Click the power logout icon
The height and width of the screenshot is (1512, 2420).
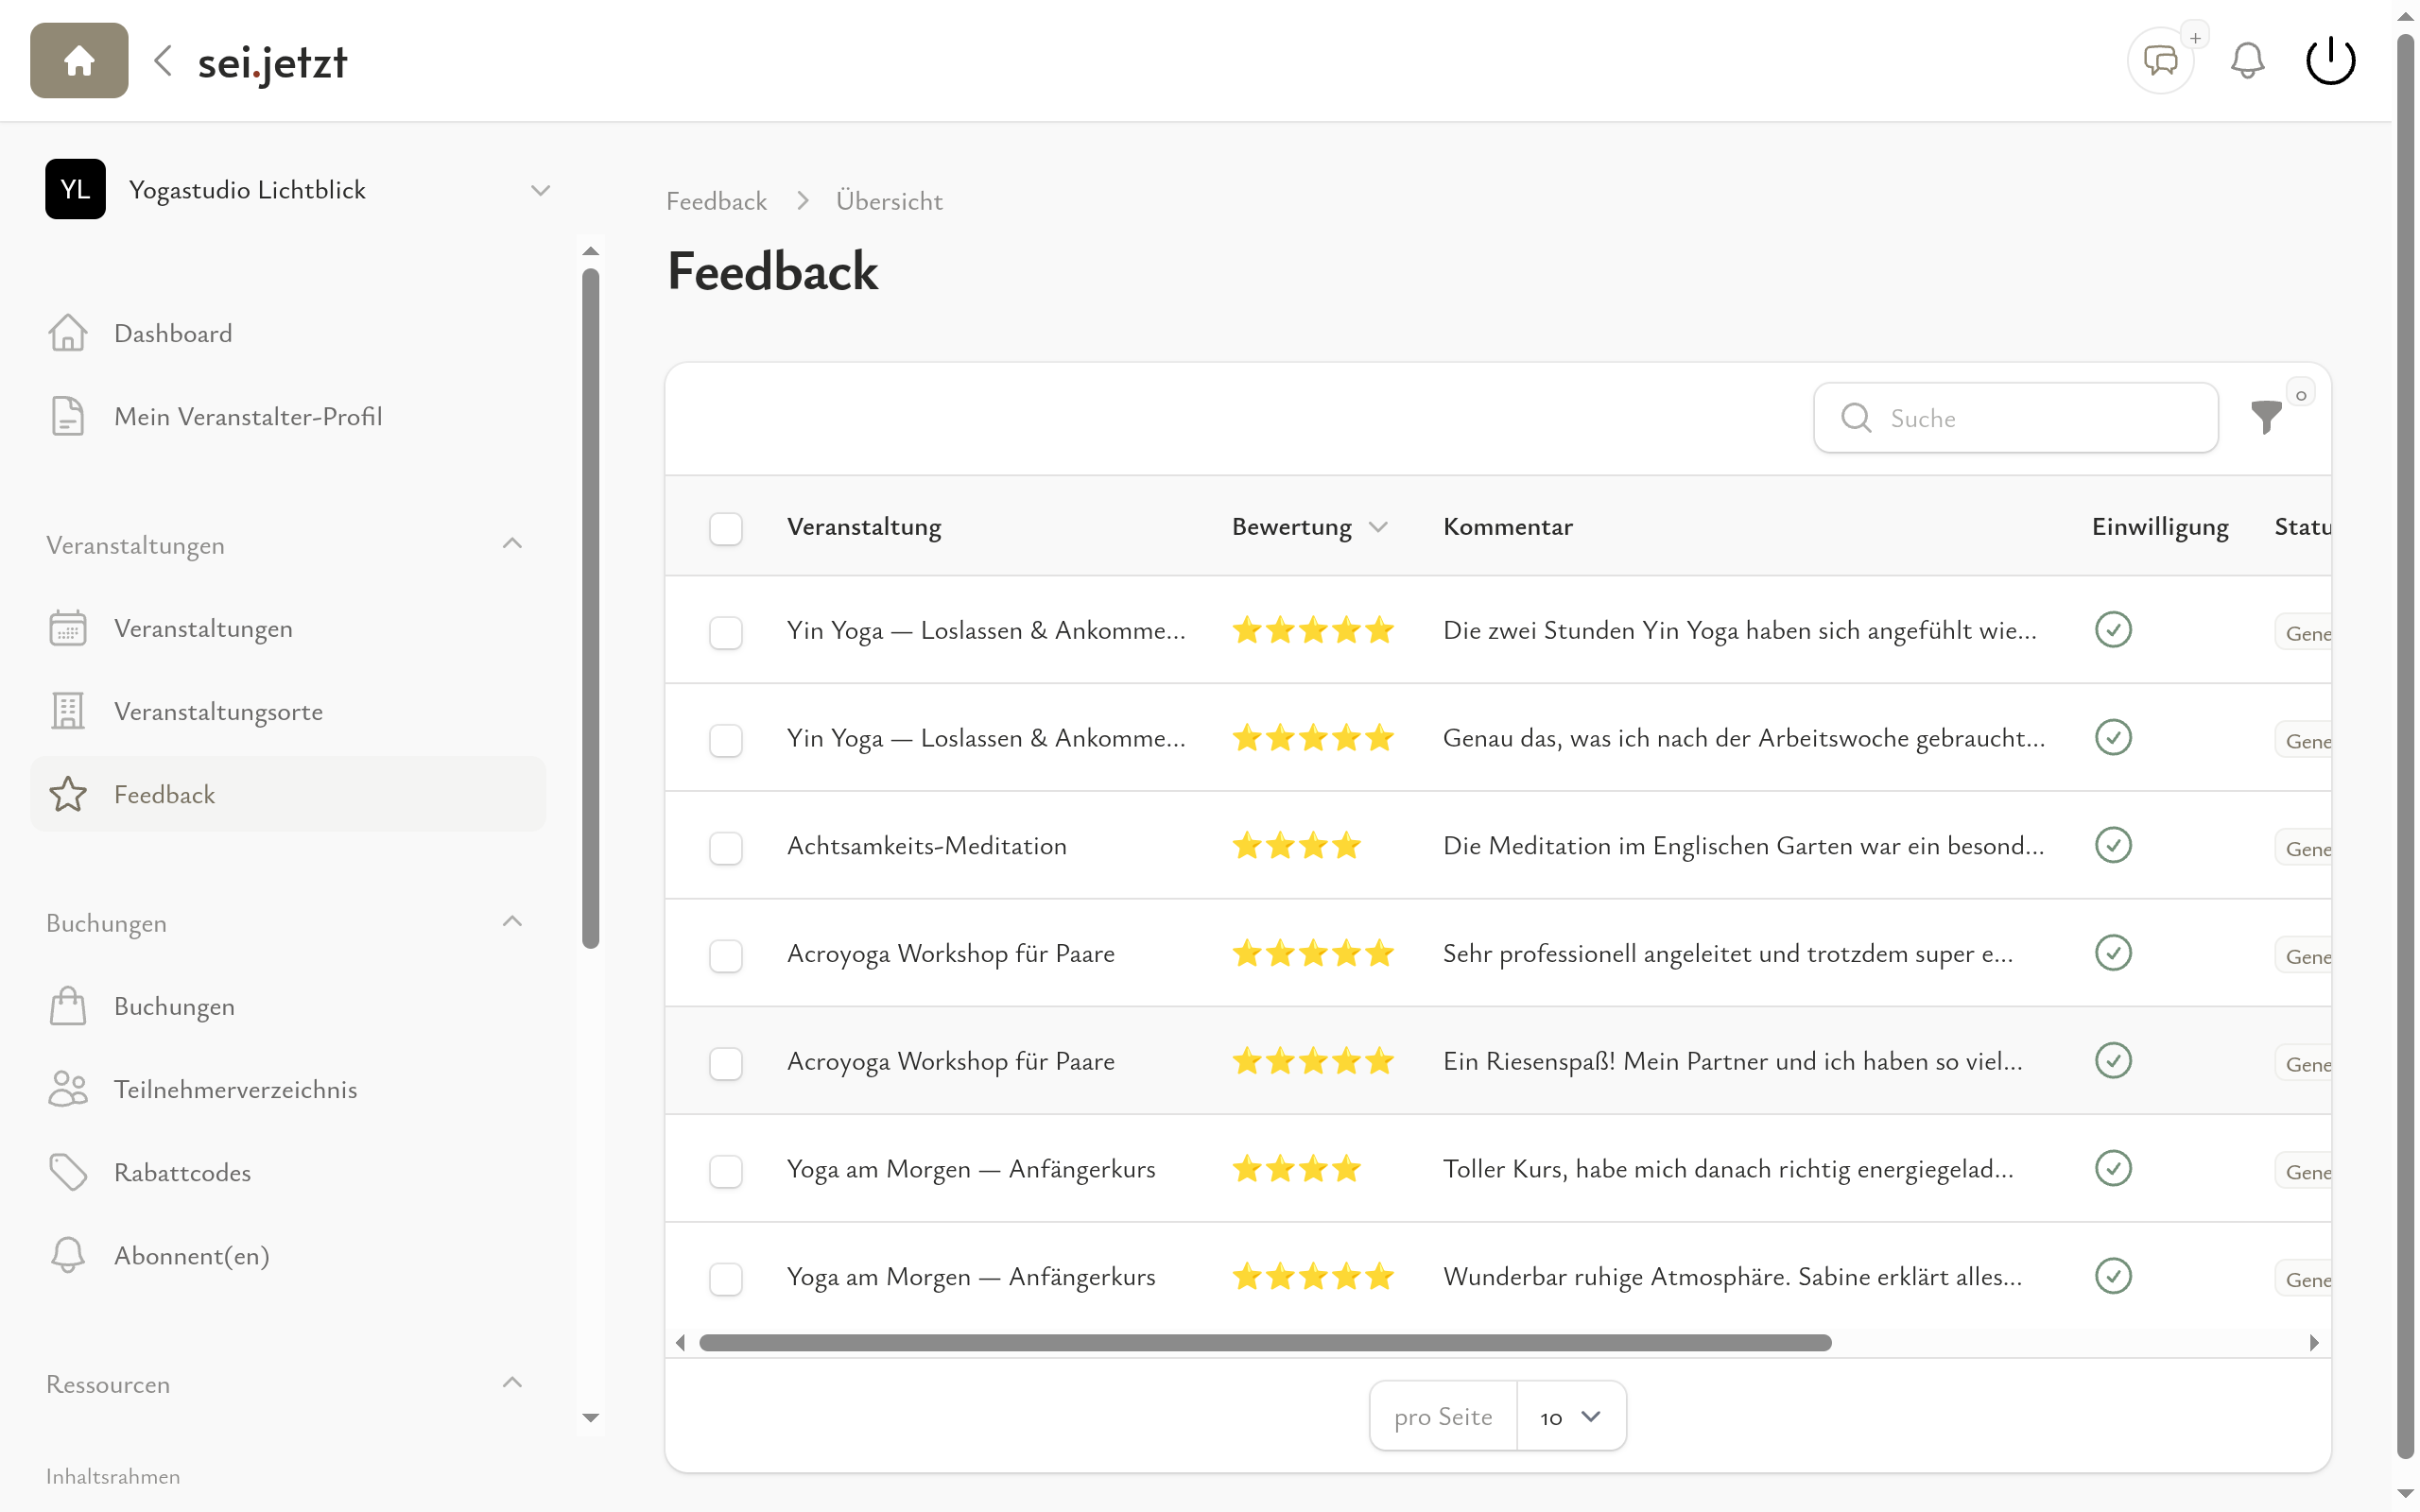coord(2330,61)
